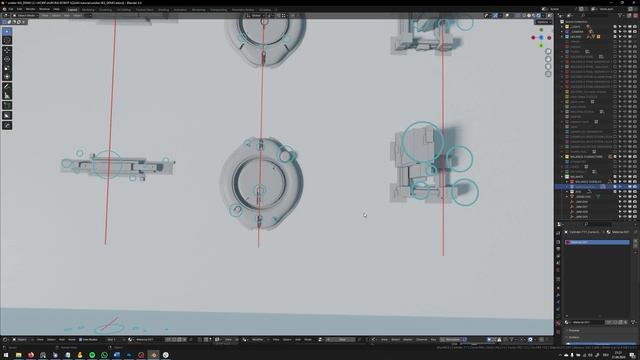The height and width of the screenshot is (360, 640).
Task: Open the 3D viewport editor type selector
Action: tap(6, 16)
